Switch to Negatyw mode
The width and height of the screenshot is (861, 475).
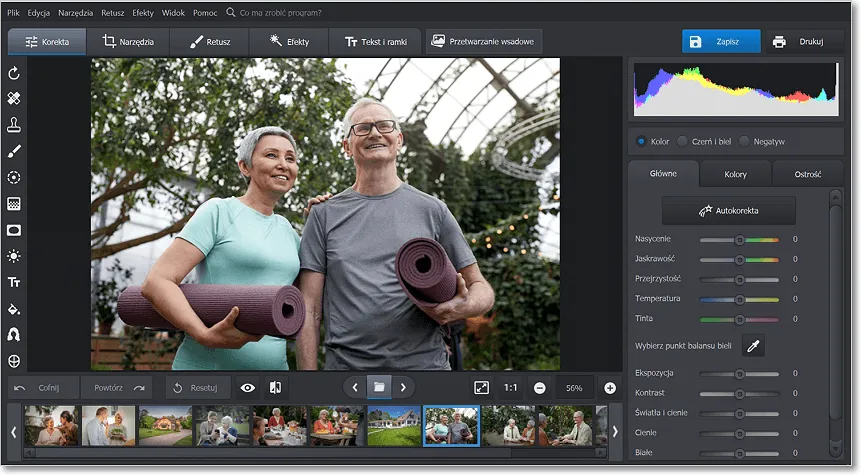coord(745,142)
